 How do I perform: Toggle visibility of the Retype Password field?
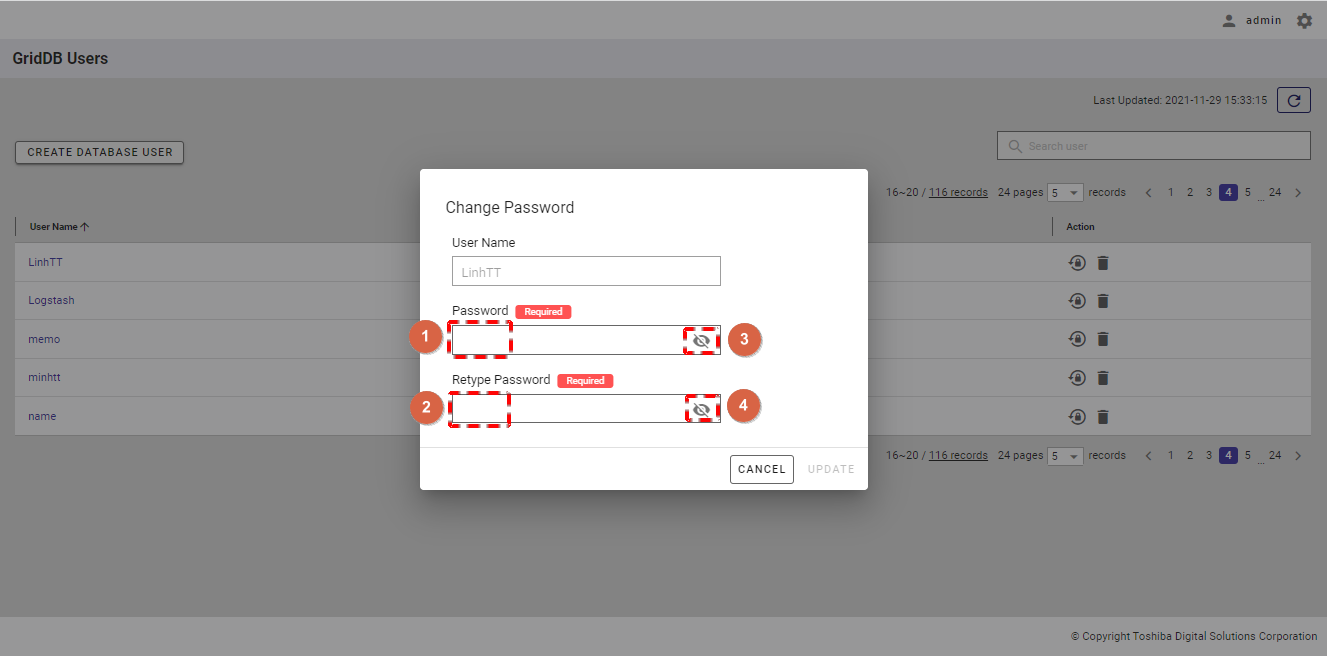(x=702, y=409)
